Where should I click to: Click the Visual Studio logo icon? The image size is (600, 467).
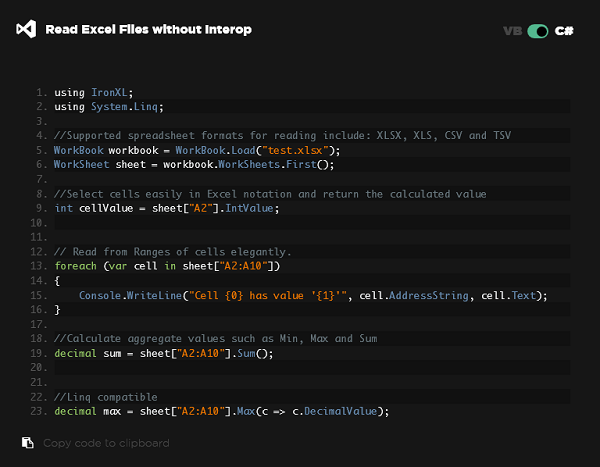pyautogui.click(x=26, y=30)
